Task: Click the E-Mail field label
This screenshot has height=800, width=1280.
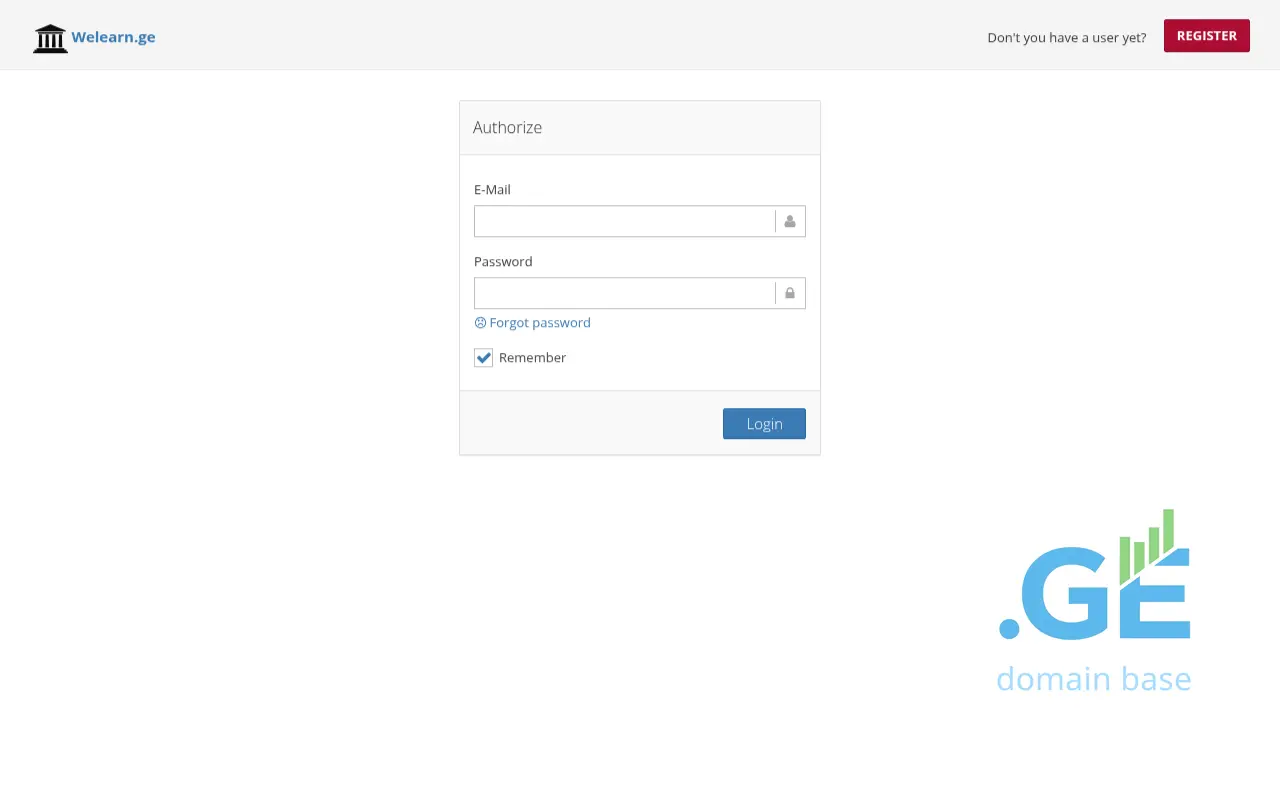Action: pyautogui.click(x=492, y=190)
